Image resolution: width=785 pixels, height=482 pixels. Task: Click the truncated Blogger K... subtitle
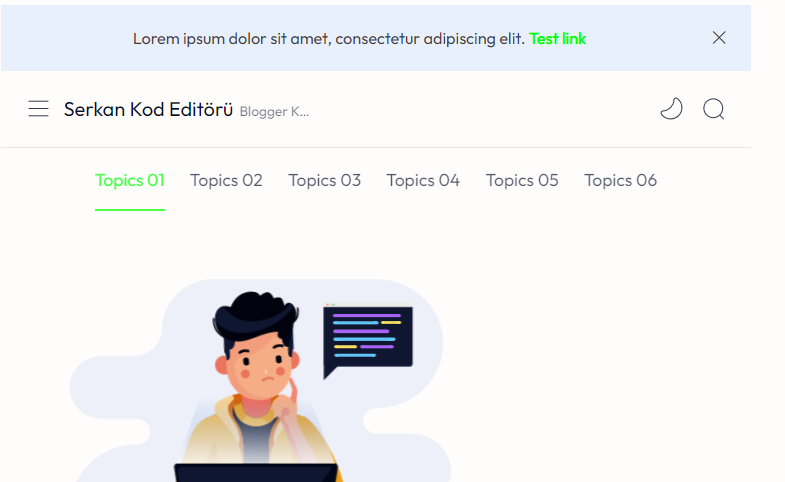point(274,111)
